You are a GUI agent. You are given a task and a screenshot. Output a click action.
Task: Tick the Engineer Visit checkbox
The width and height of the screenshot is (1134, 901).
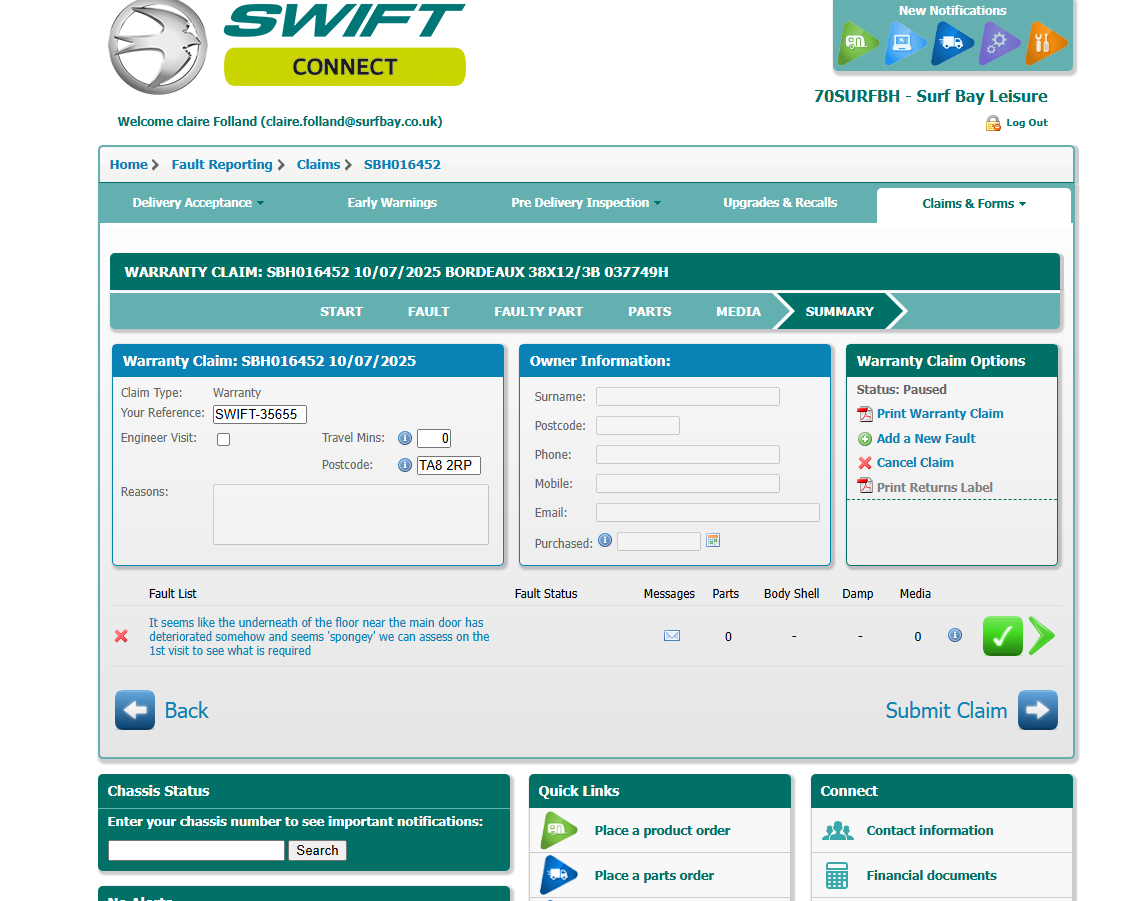(223, 440)
